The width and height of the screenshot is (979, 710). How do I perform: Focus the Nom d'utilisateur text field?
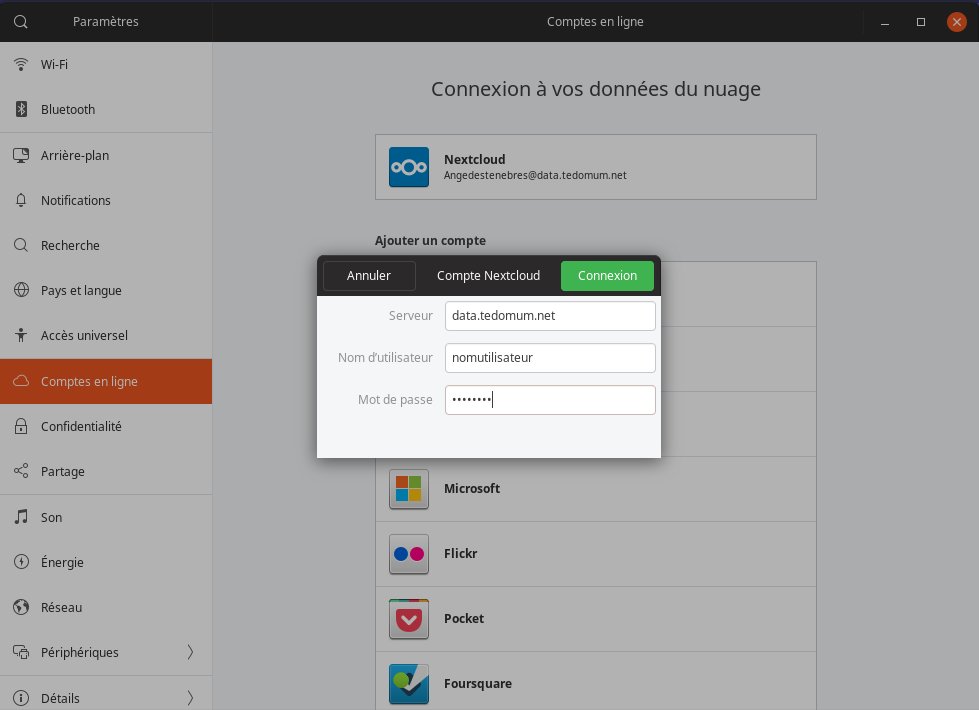(550, 358)
